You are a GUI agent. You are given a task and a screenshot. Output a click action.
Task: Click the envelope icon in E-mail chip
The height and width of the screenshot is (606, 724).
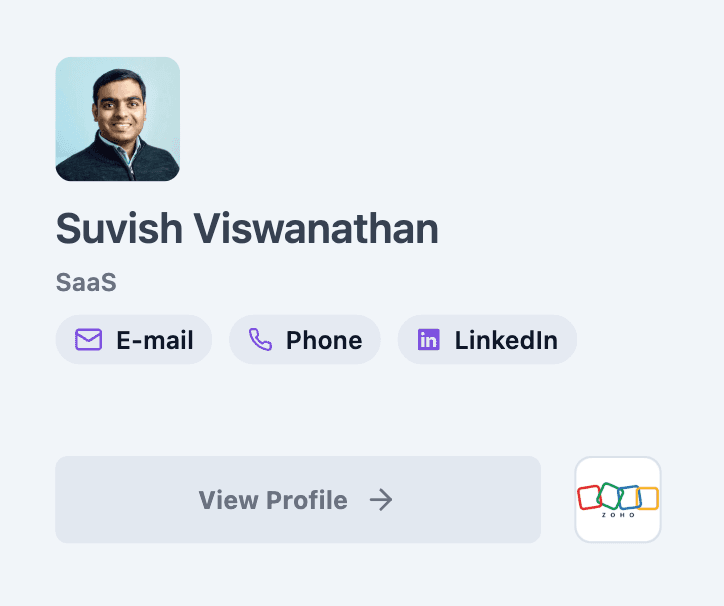(89, 340)
